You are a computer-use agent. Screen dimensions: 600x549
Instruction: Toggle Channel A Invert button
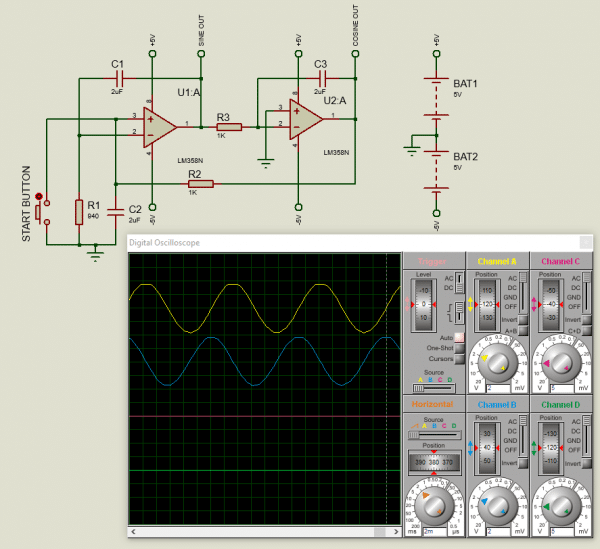(523, 320)
